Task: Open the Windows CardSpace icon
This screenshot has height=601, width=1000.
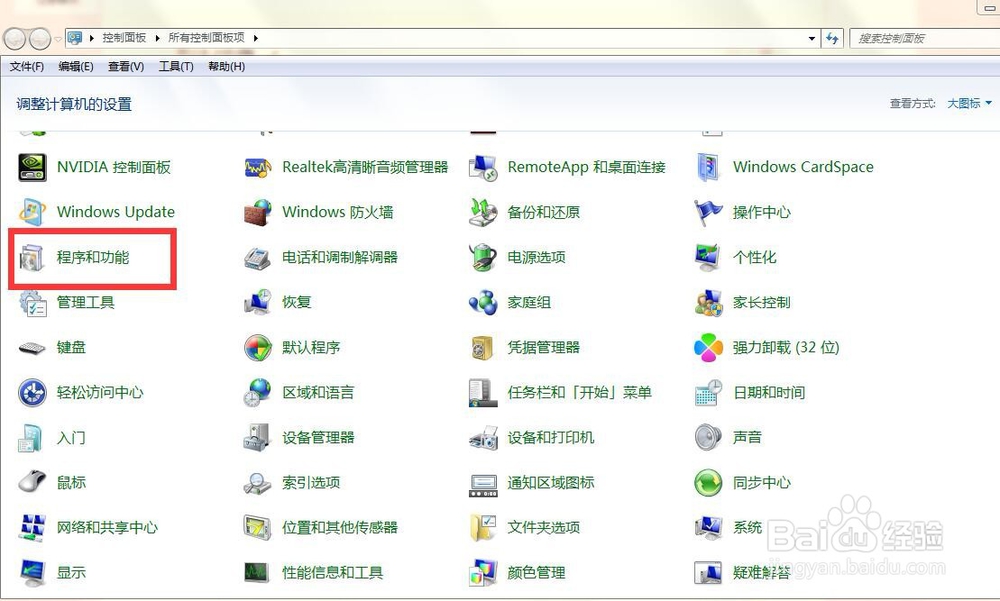Action: pos(708,167)
